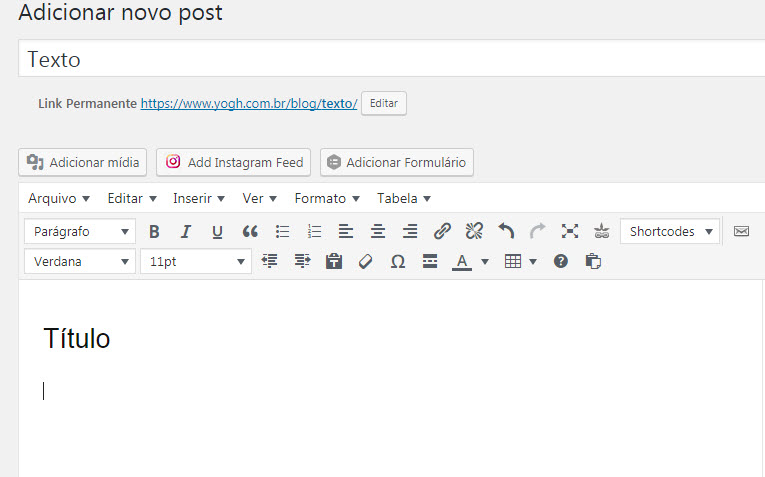Undo the last action

click(506, 231)
